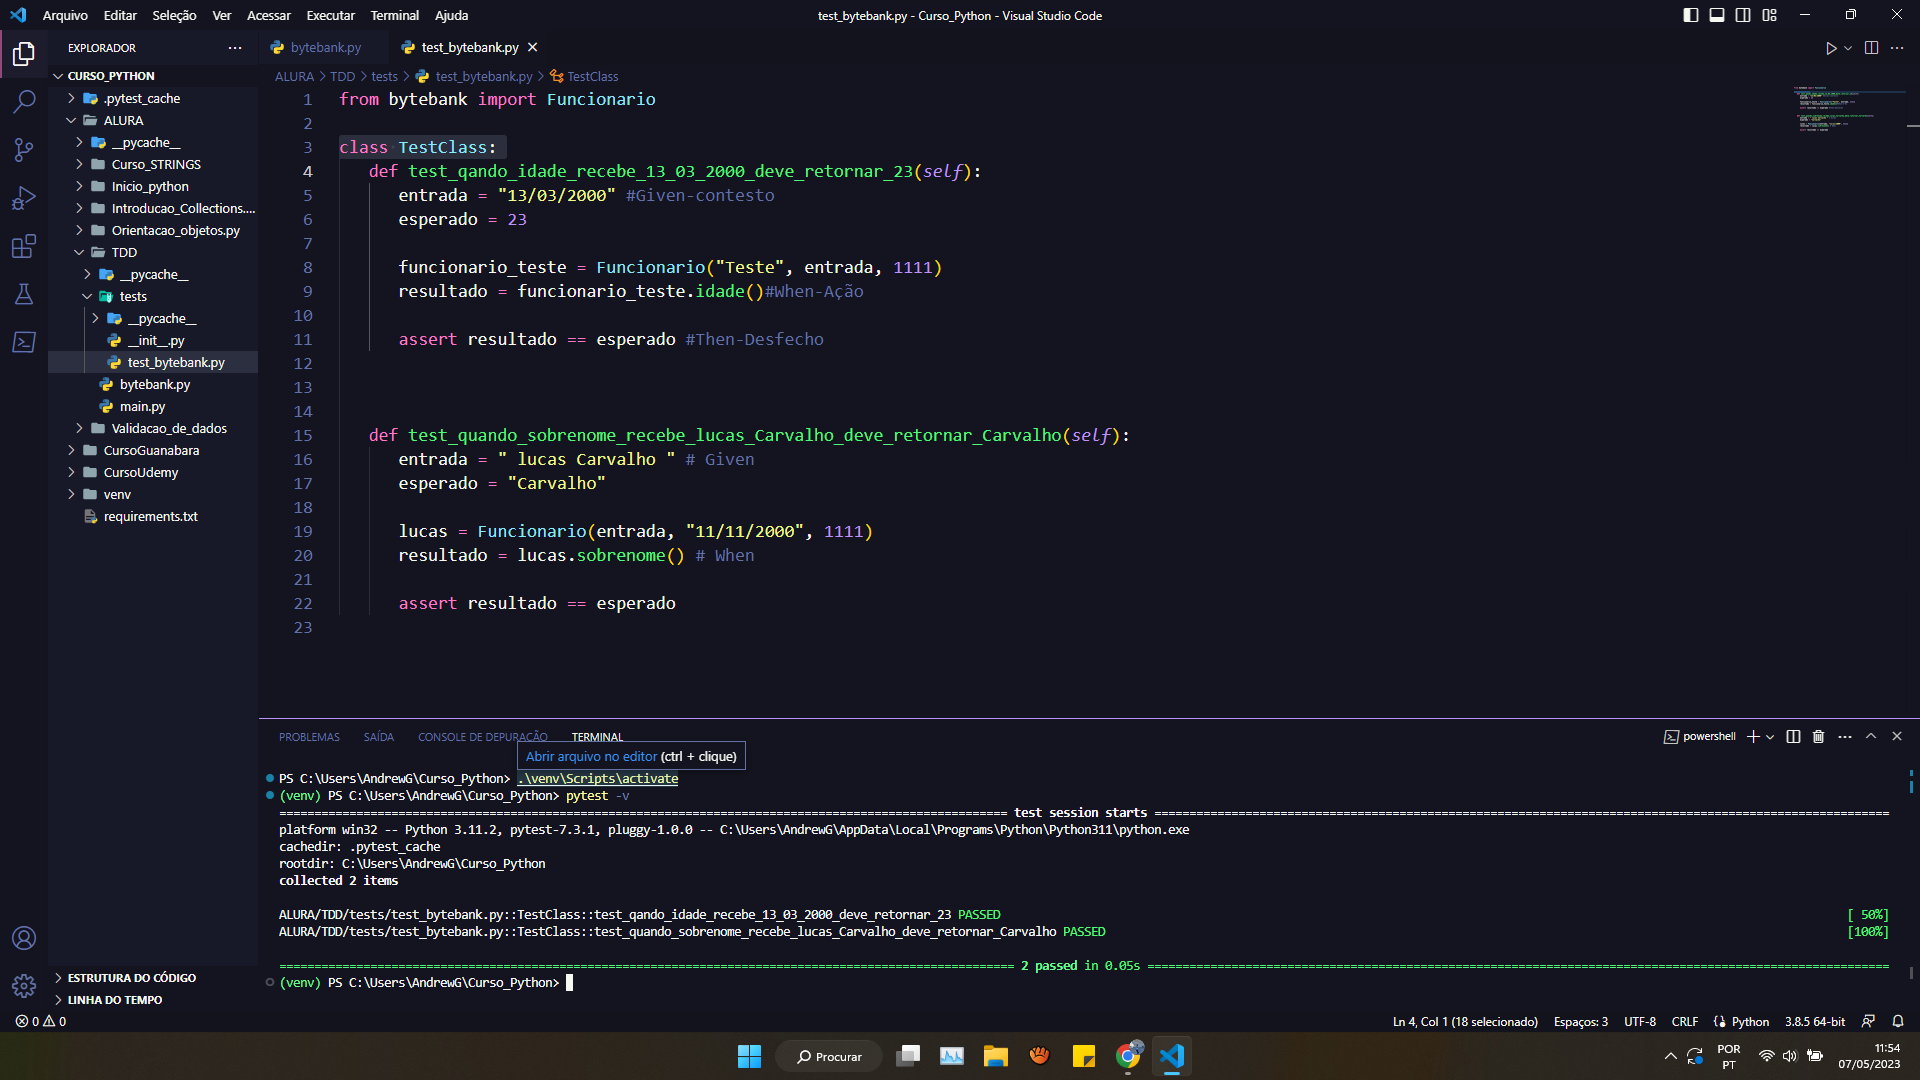Open the Editar menu

pyautogui.click(x=120, y=15)
